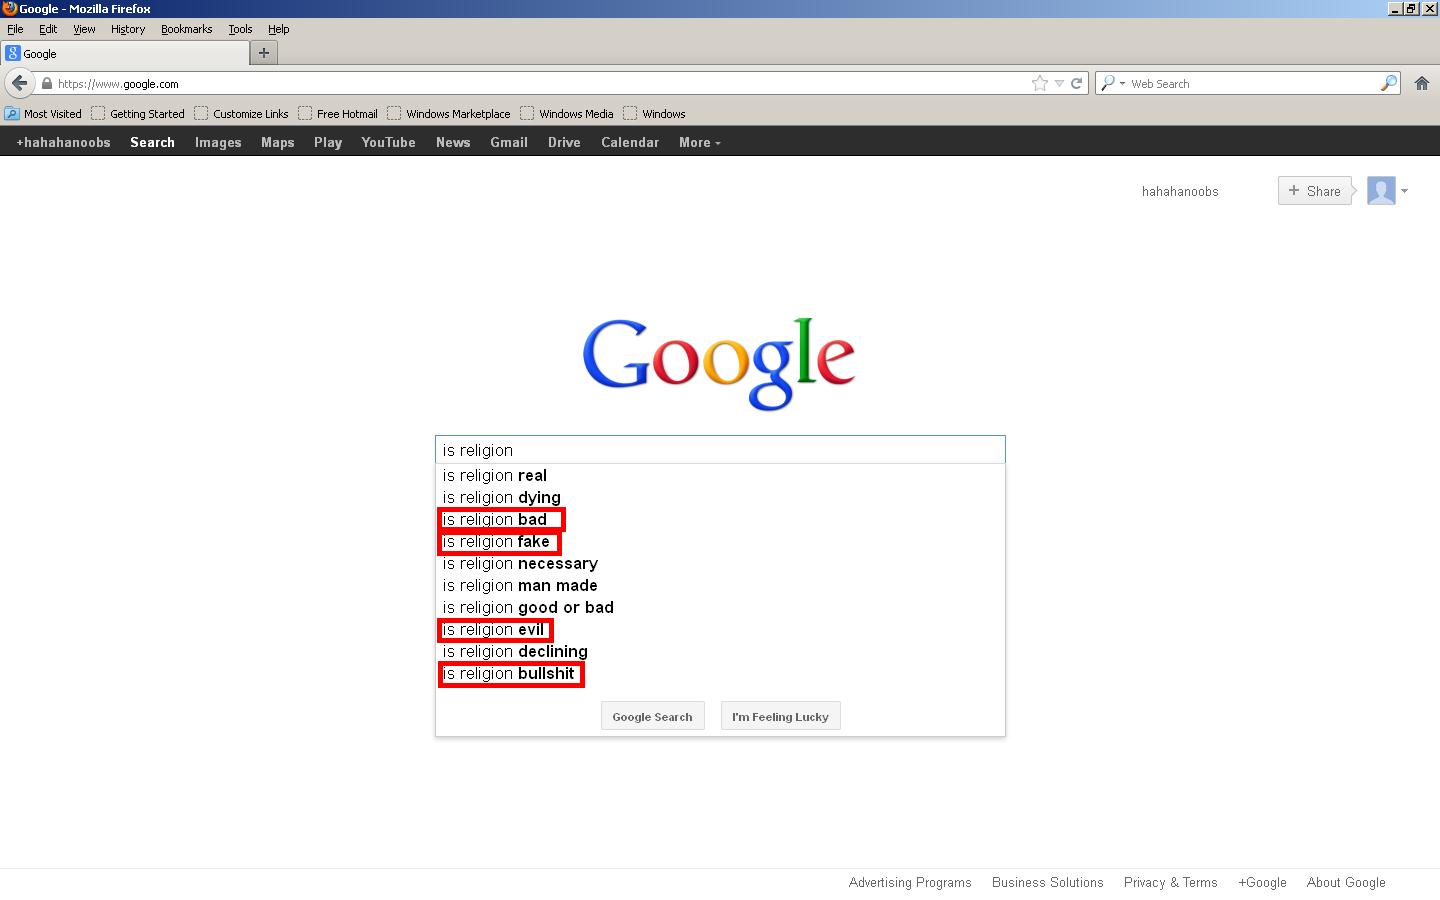Click the HTTPS padlock in the address bar
1440x900 pixels.
47,84
